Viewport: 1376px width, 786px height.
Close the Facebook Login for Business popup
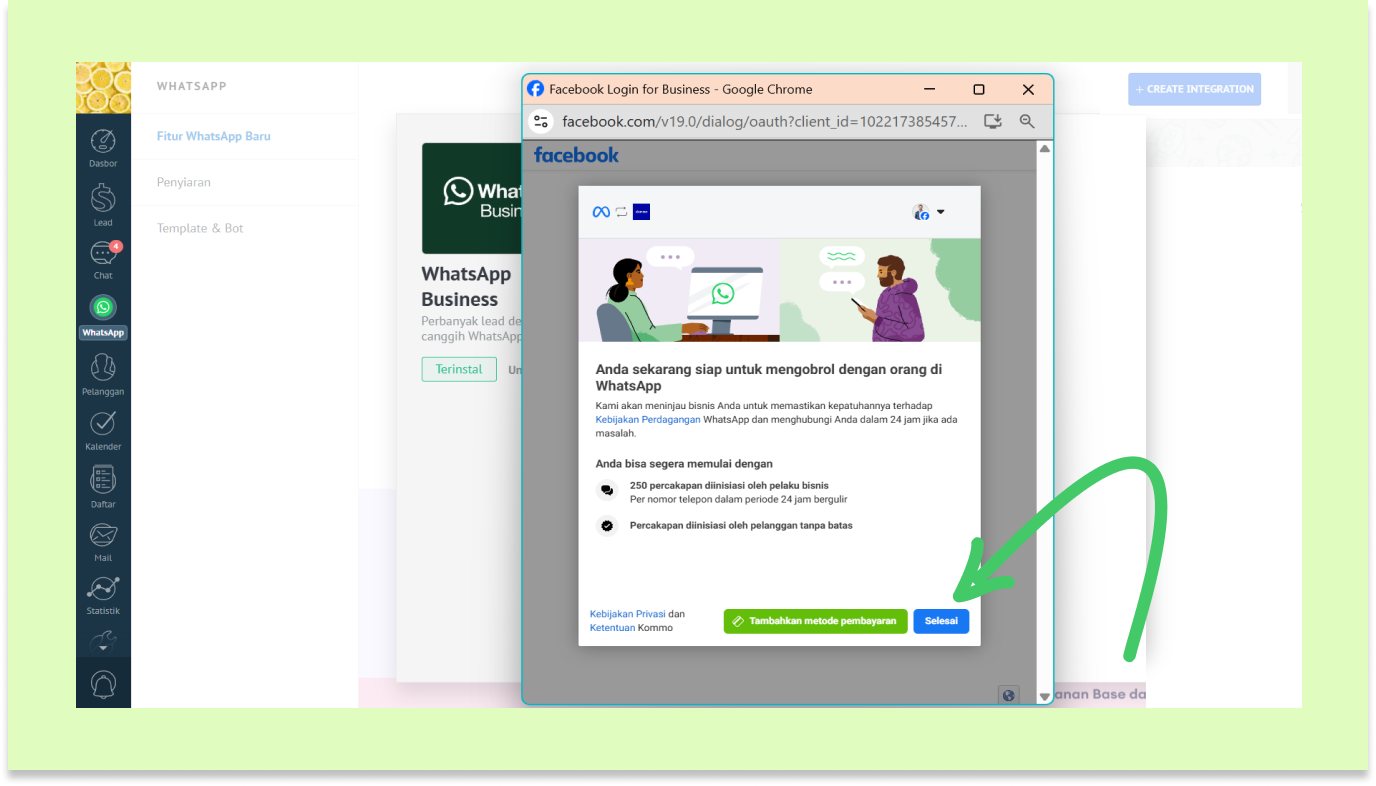point(1028,89)
